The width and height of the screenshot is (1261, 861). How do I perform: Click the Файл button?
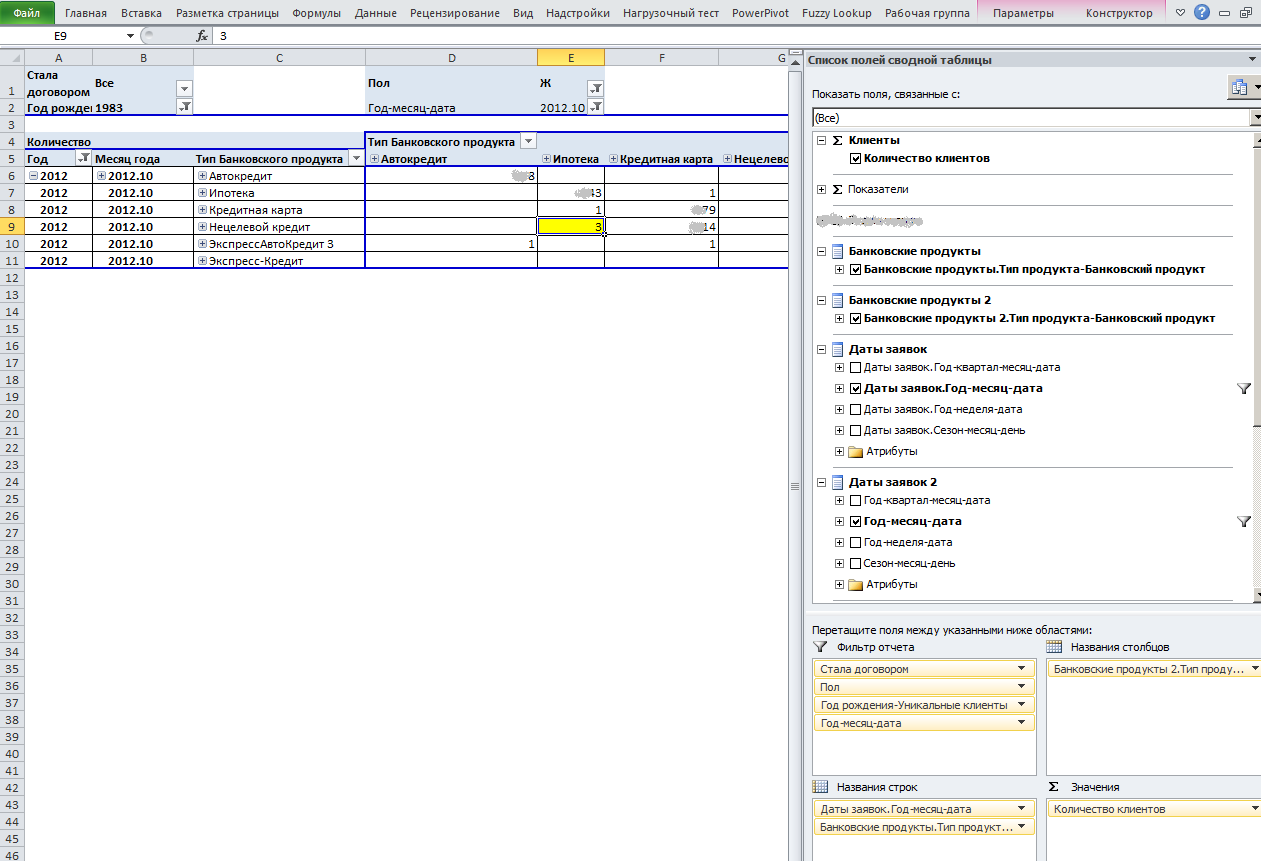point(27,13)
